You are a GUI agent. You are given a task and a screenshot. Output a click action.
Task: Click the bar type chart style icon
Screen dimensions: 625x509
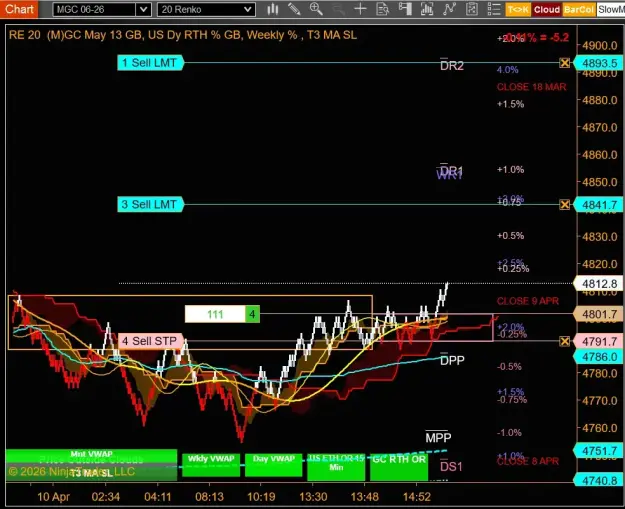point(273,9)
